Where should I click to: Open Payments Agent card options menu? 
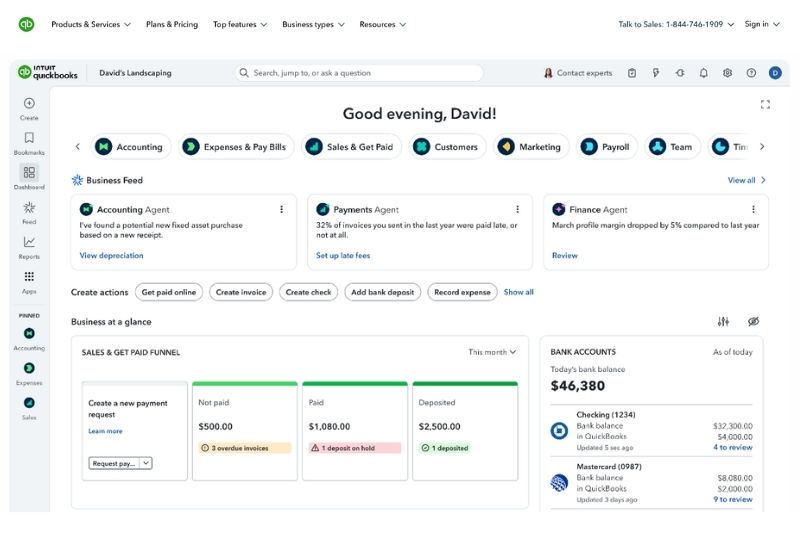tap(517, 209)
